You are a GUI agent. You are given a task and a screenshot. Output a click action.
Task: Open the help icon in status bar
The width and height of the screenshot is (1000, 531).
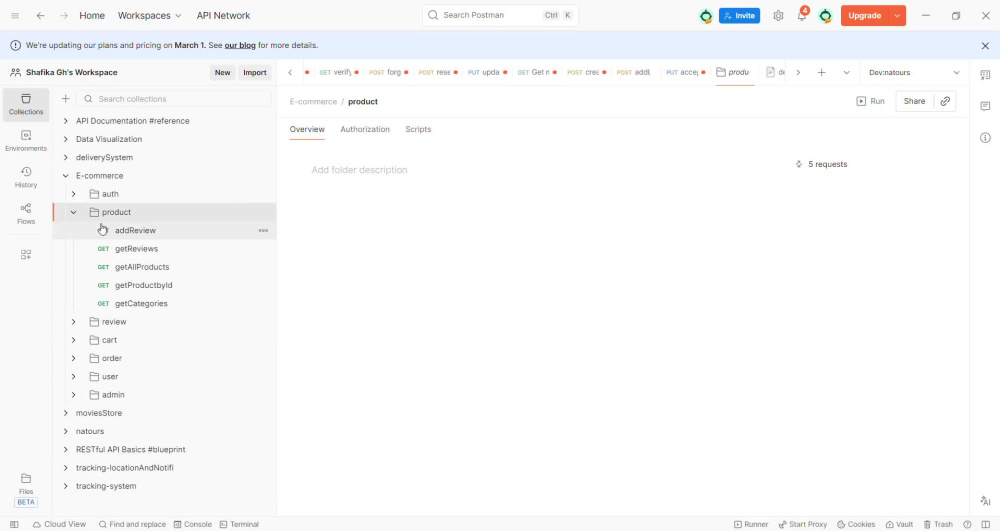(967, 525)
